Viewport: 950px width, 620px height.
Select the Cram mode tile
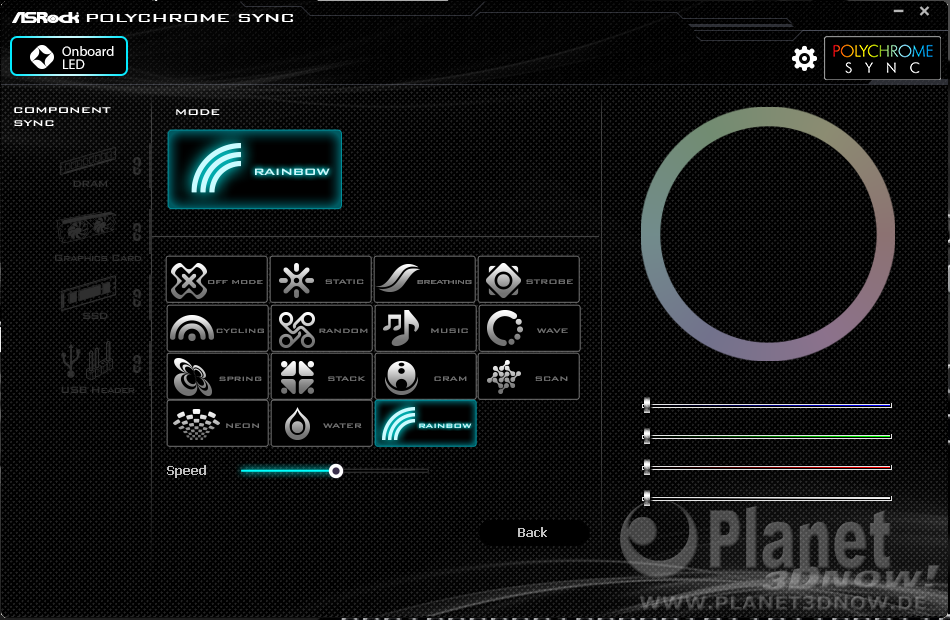(425, 376)
